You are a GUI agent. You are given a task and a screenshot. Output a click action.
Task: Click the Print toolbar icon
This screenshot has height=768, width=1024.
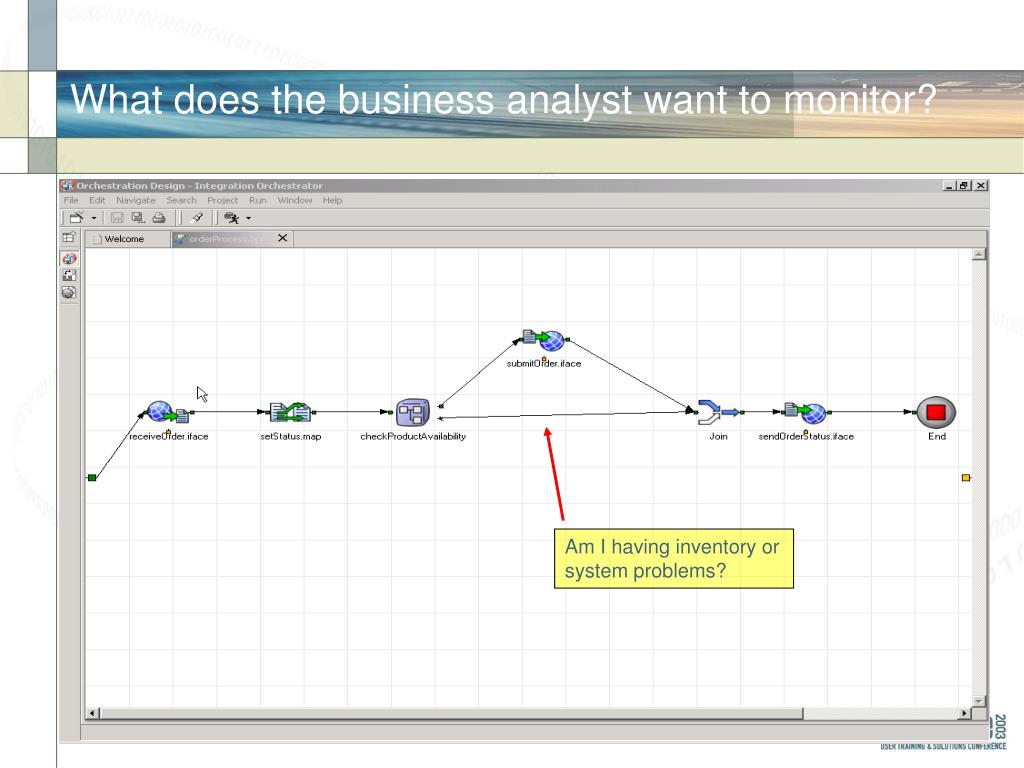pos(159,217)
